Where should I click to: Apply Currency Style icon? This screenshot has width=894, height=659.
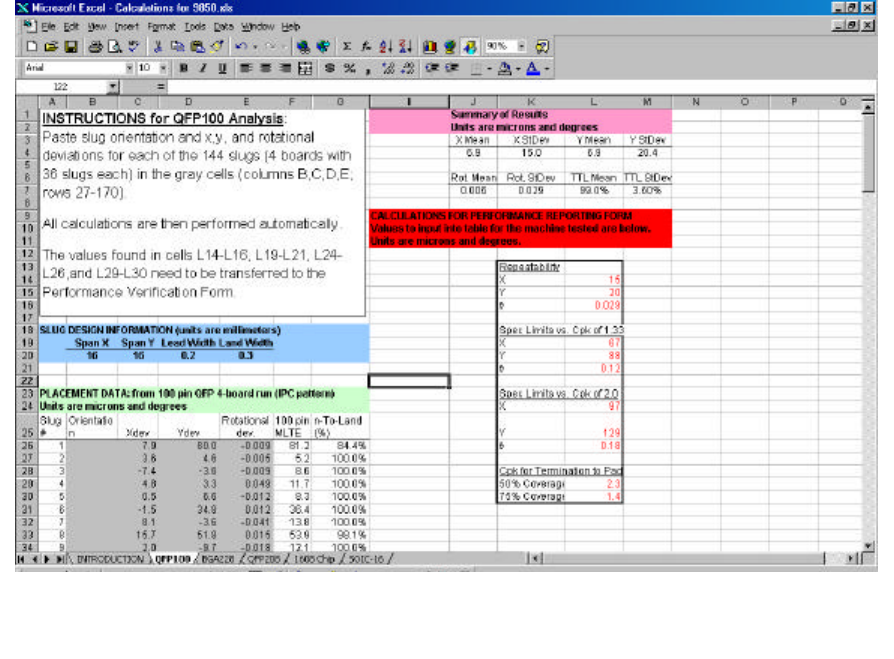tap(330, 68)
